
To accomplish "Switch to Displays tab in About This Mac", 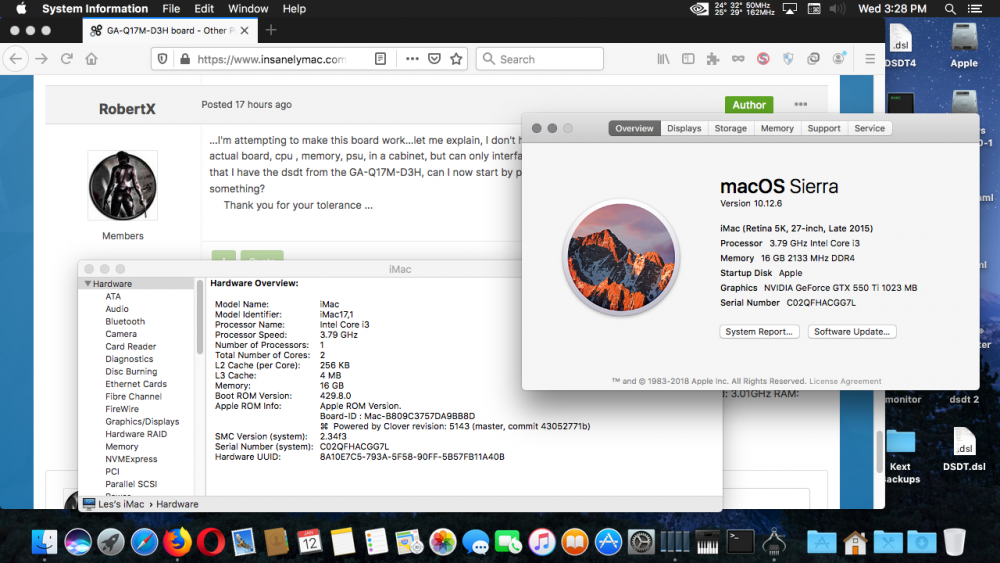I will (x=684, y=128).
